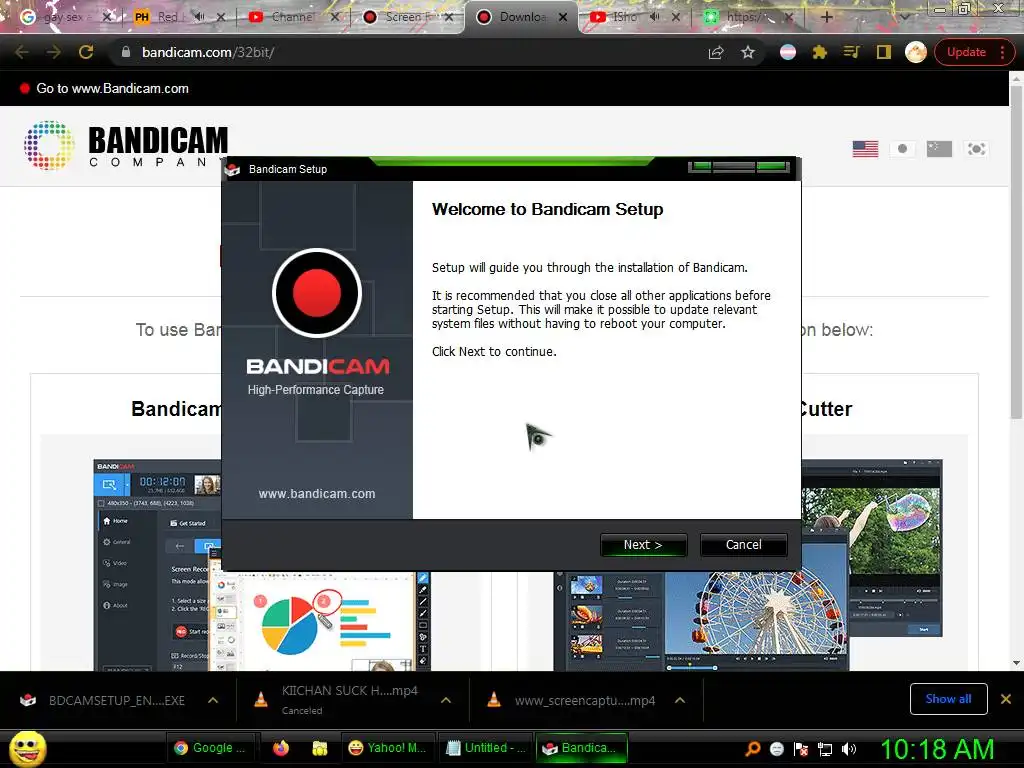
Task: Close the YouTube Channel tab
Action: [x=335, y=17]
